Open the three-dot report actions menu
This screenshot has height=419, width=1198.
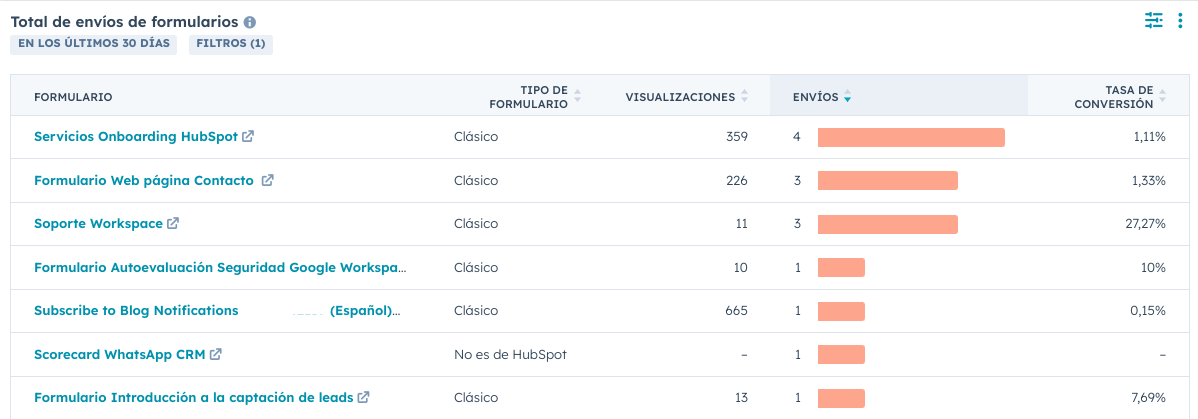tap(1181, 20)
